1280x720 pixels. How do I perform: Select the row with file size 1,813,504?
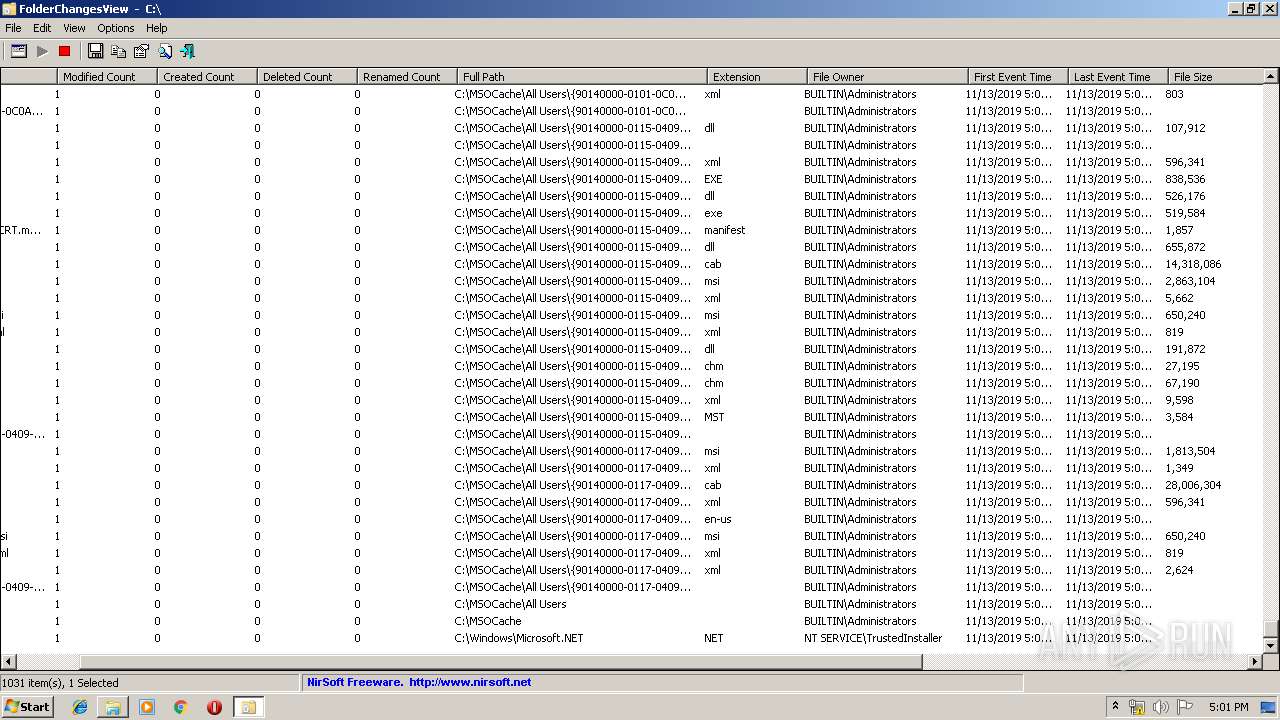[x=632, y=451]
